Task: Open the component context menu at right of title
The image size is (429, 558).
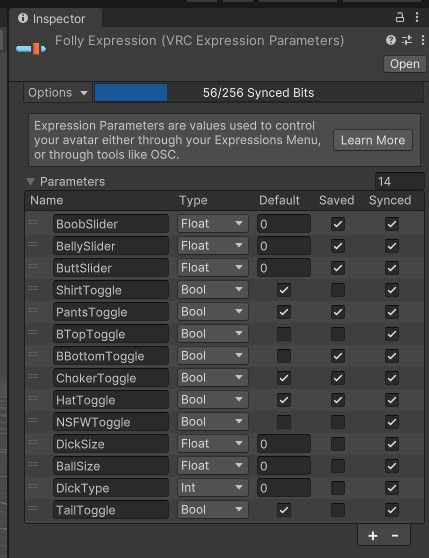Action: point(423,40)
